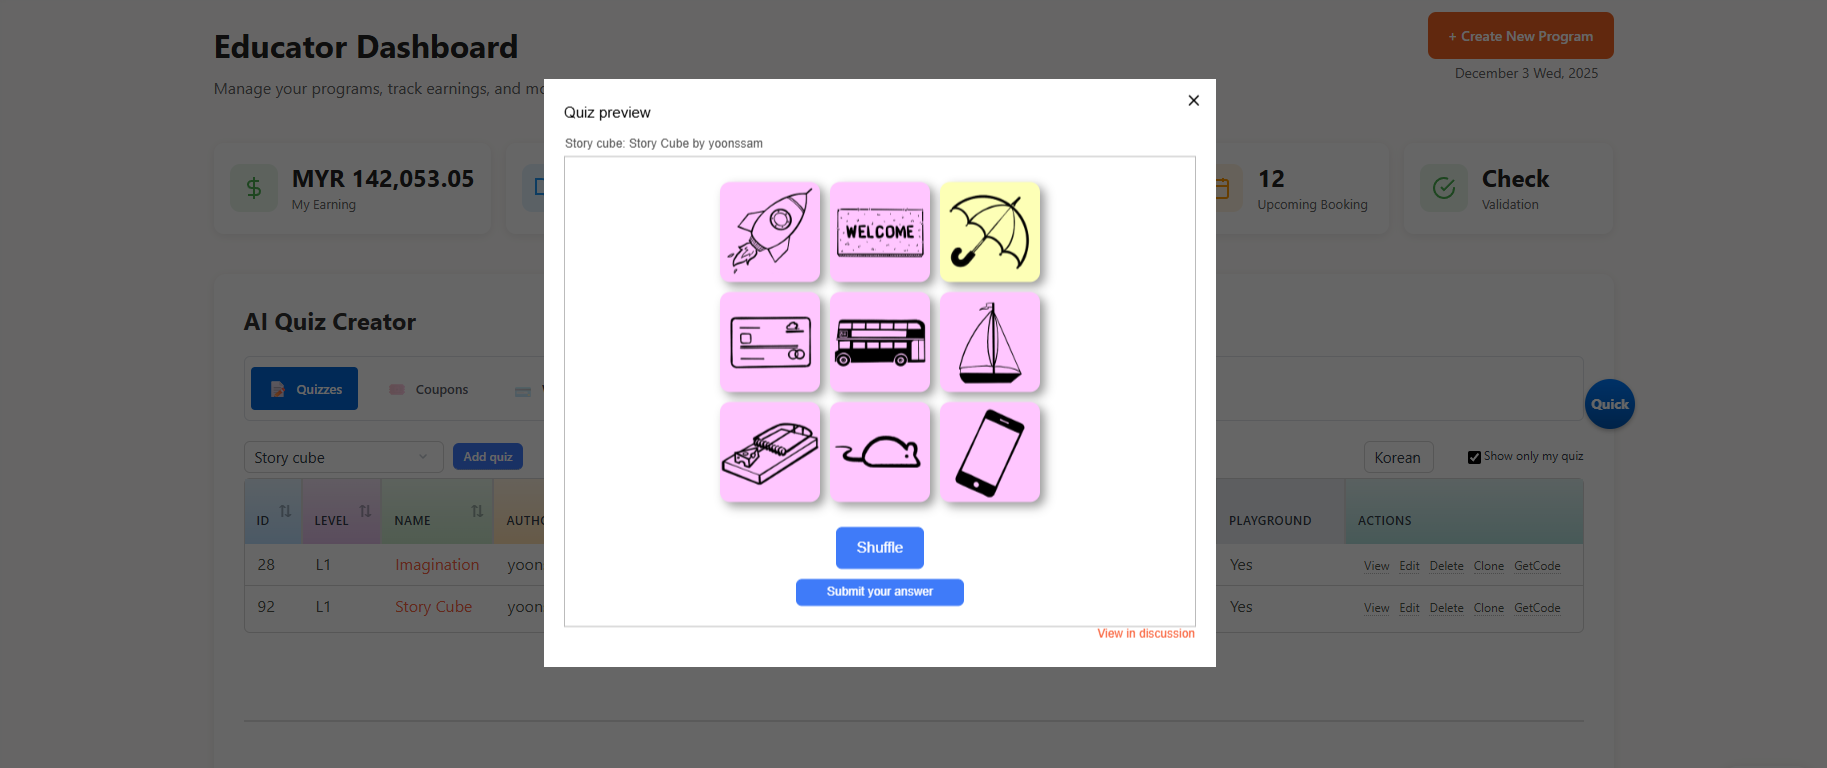Select the double-decker bus cube tile
Screen dimensions: 1827x768
point(880,342)
